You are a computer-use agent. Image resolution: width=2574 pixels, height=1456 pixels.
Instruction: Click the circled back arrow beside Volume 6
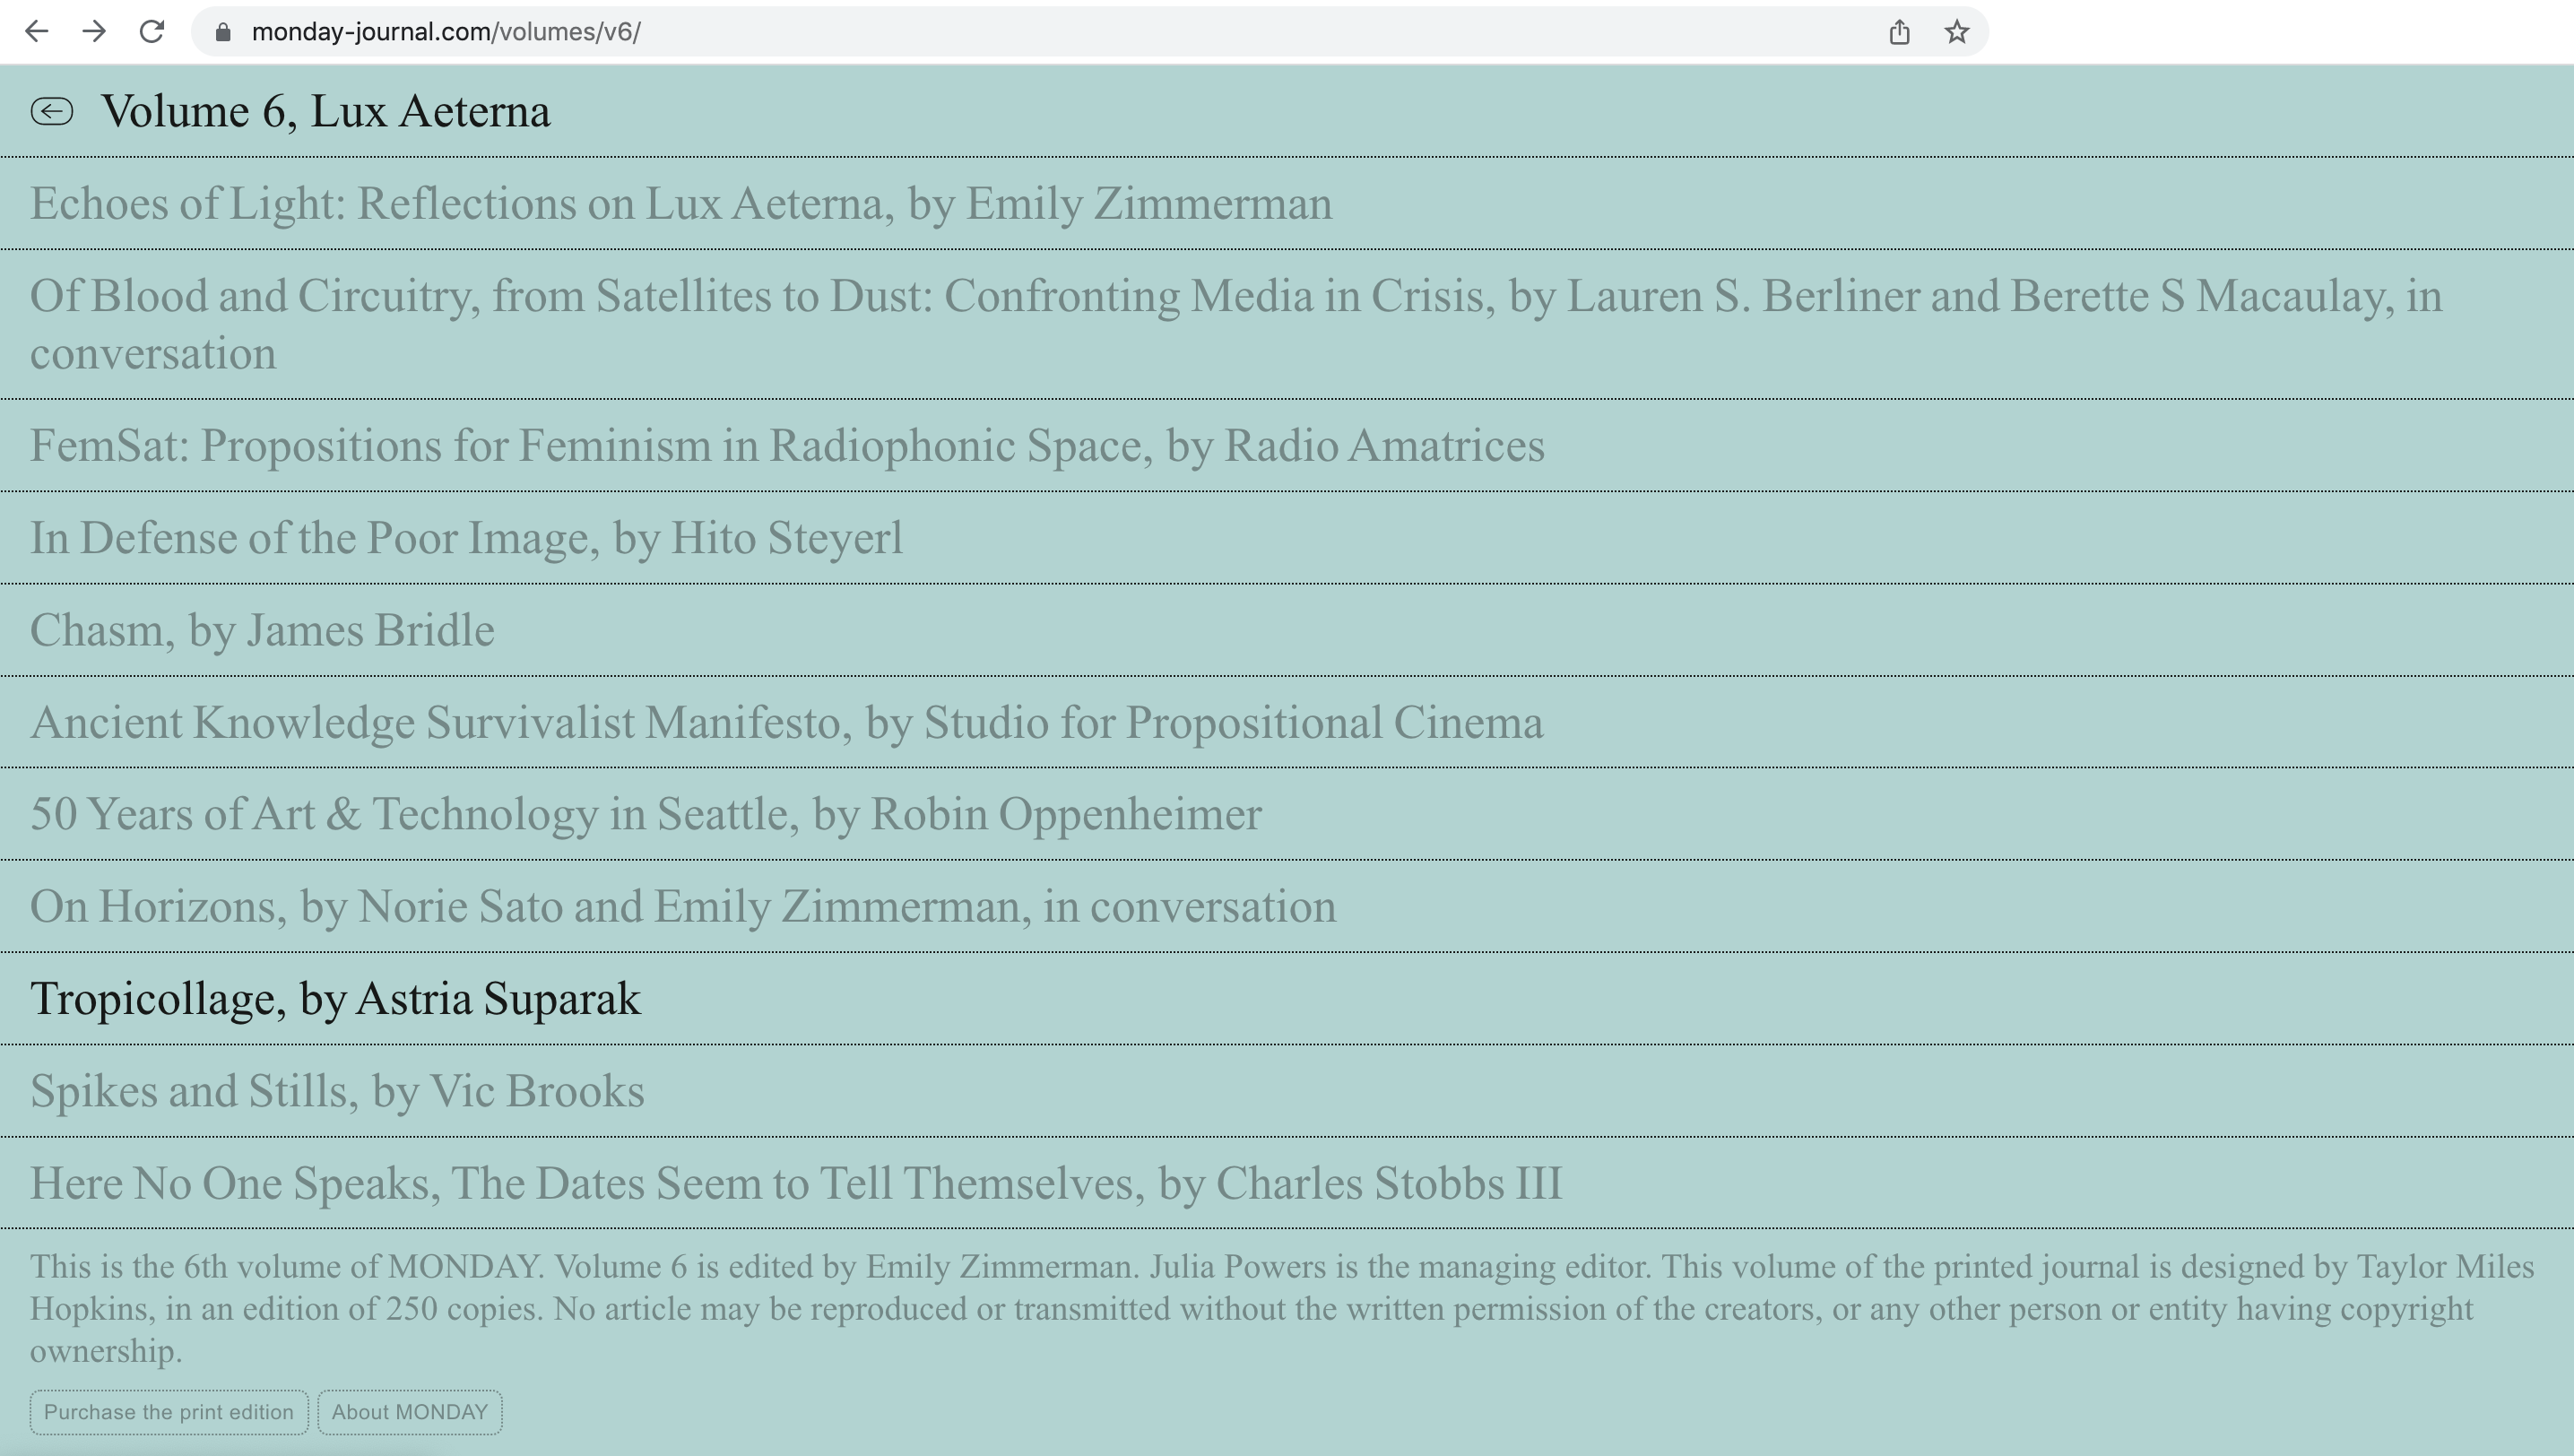coord(52,111)
